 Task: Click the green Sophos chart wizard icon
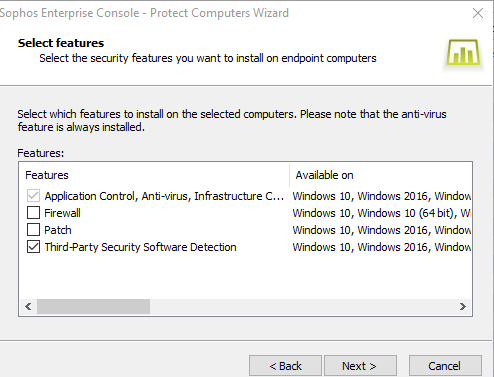click(463, 52)
